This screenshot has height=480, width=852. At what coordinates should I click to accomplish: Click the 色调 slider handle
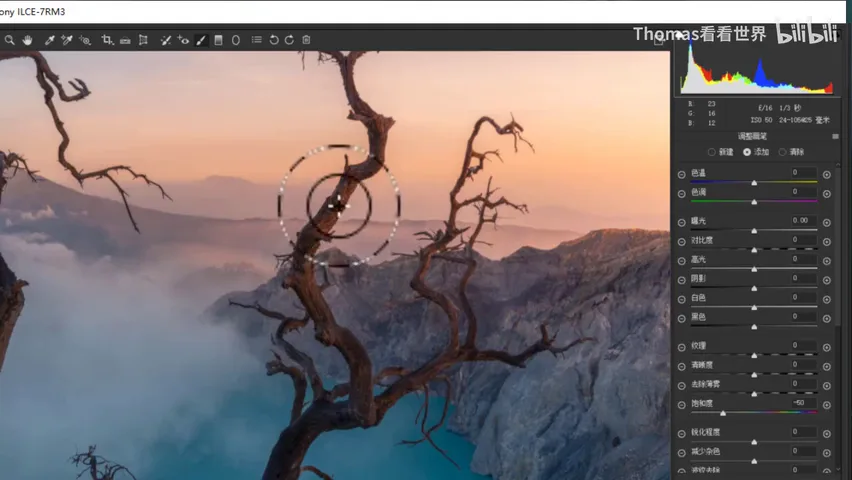[x=754, y=202]
